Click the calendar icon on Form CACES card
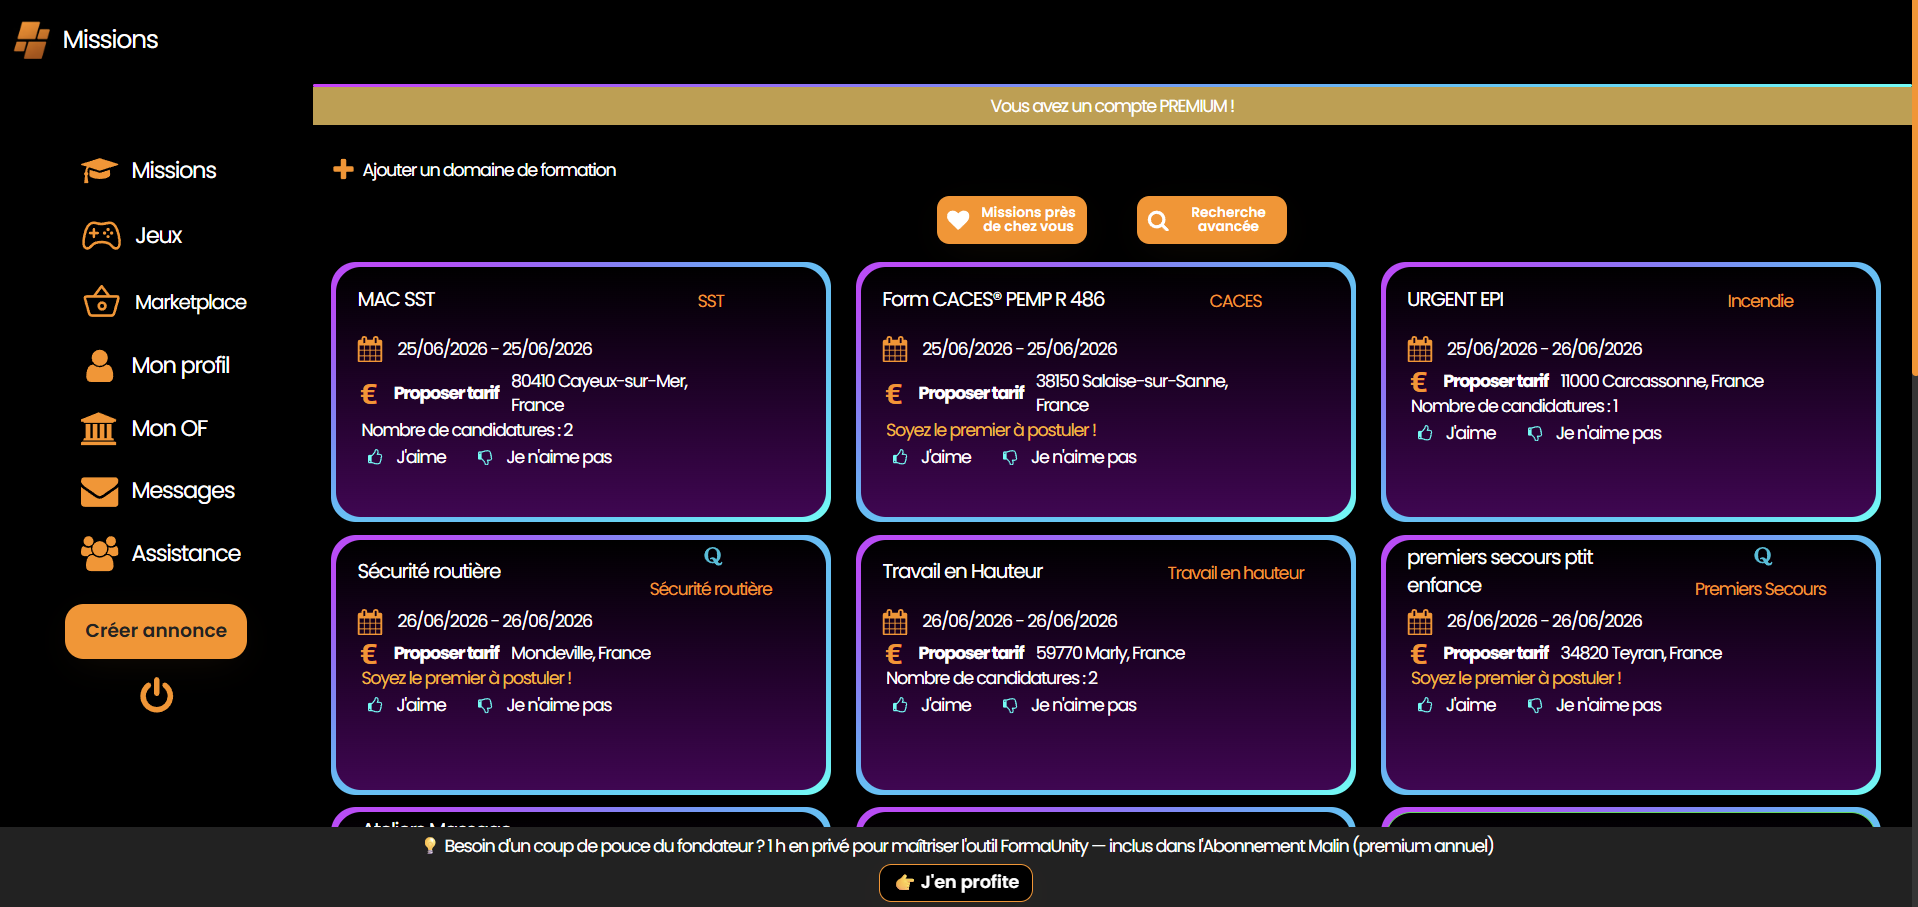This screenshot has height=907, width=1918. tap(895, 349)
